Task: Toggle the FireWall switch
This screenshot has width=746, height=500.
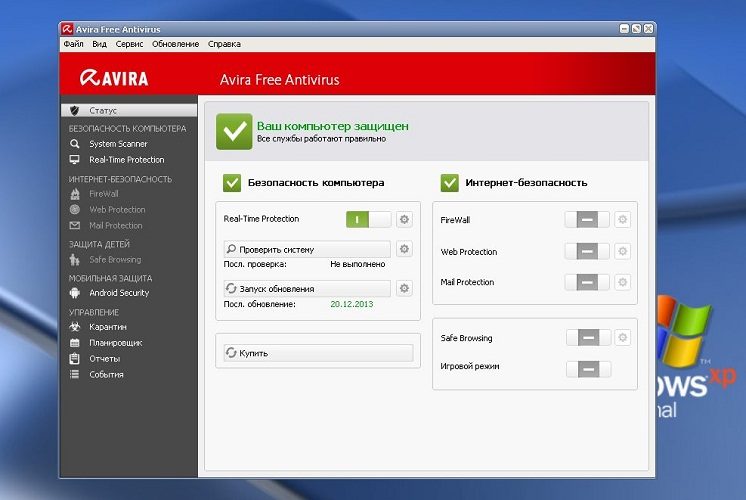Action: tap(587, 219)
